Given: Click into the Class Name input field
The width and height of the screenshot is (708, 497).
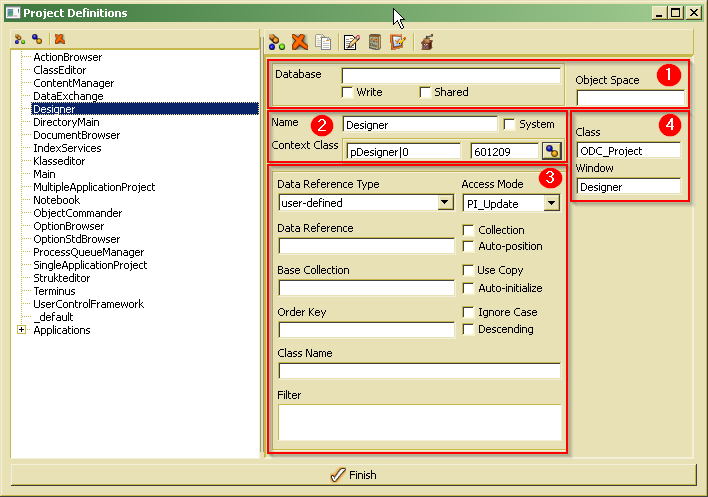Looking at the screenshot, I should pos(419,371).
